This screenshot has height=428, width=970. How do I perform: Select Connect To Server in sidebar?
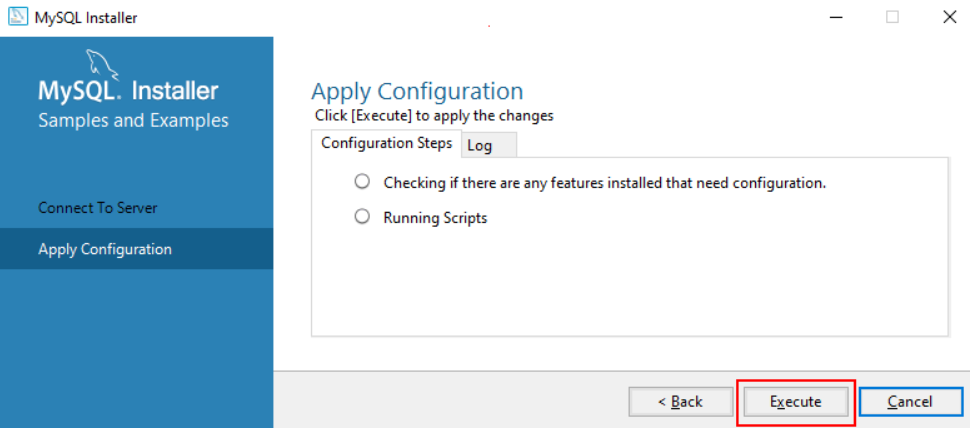98,208
